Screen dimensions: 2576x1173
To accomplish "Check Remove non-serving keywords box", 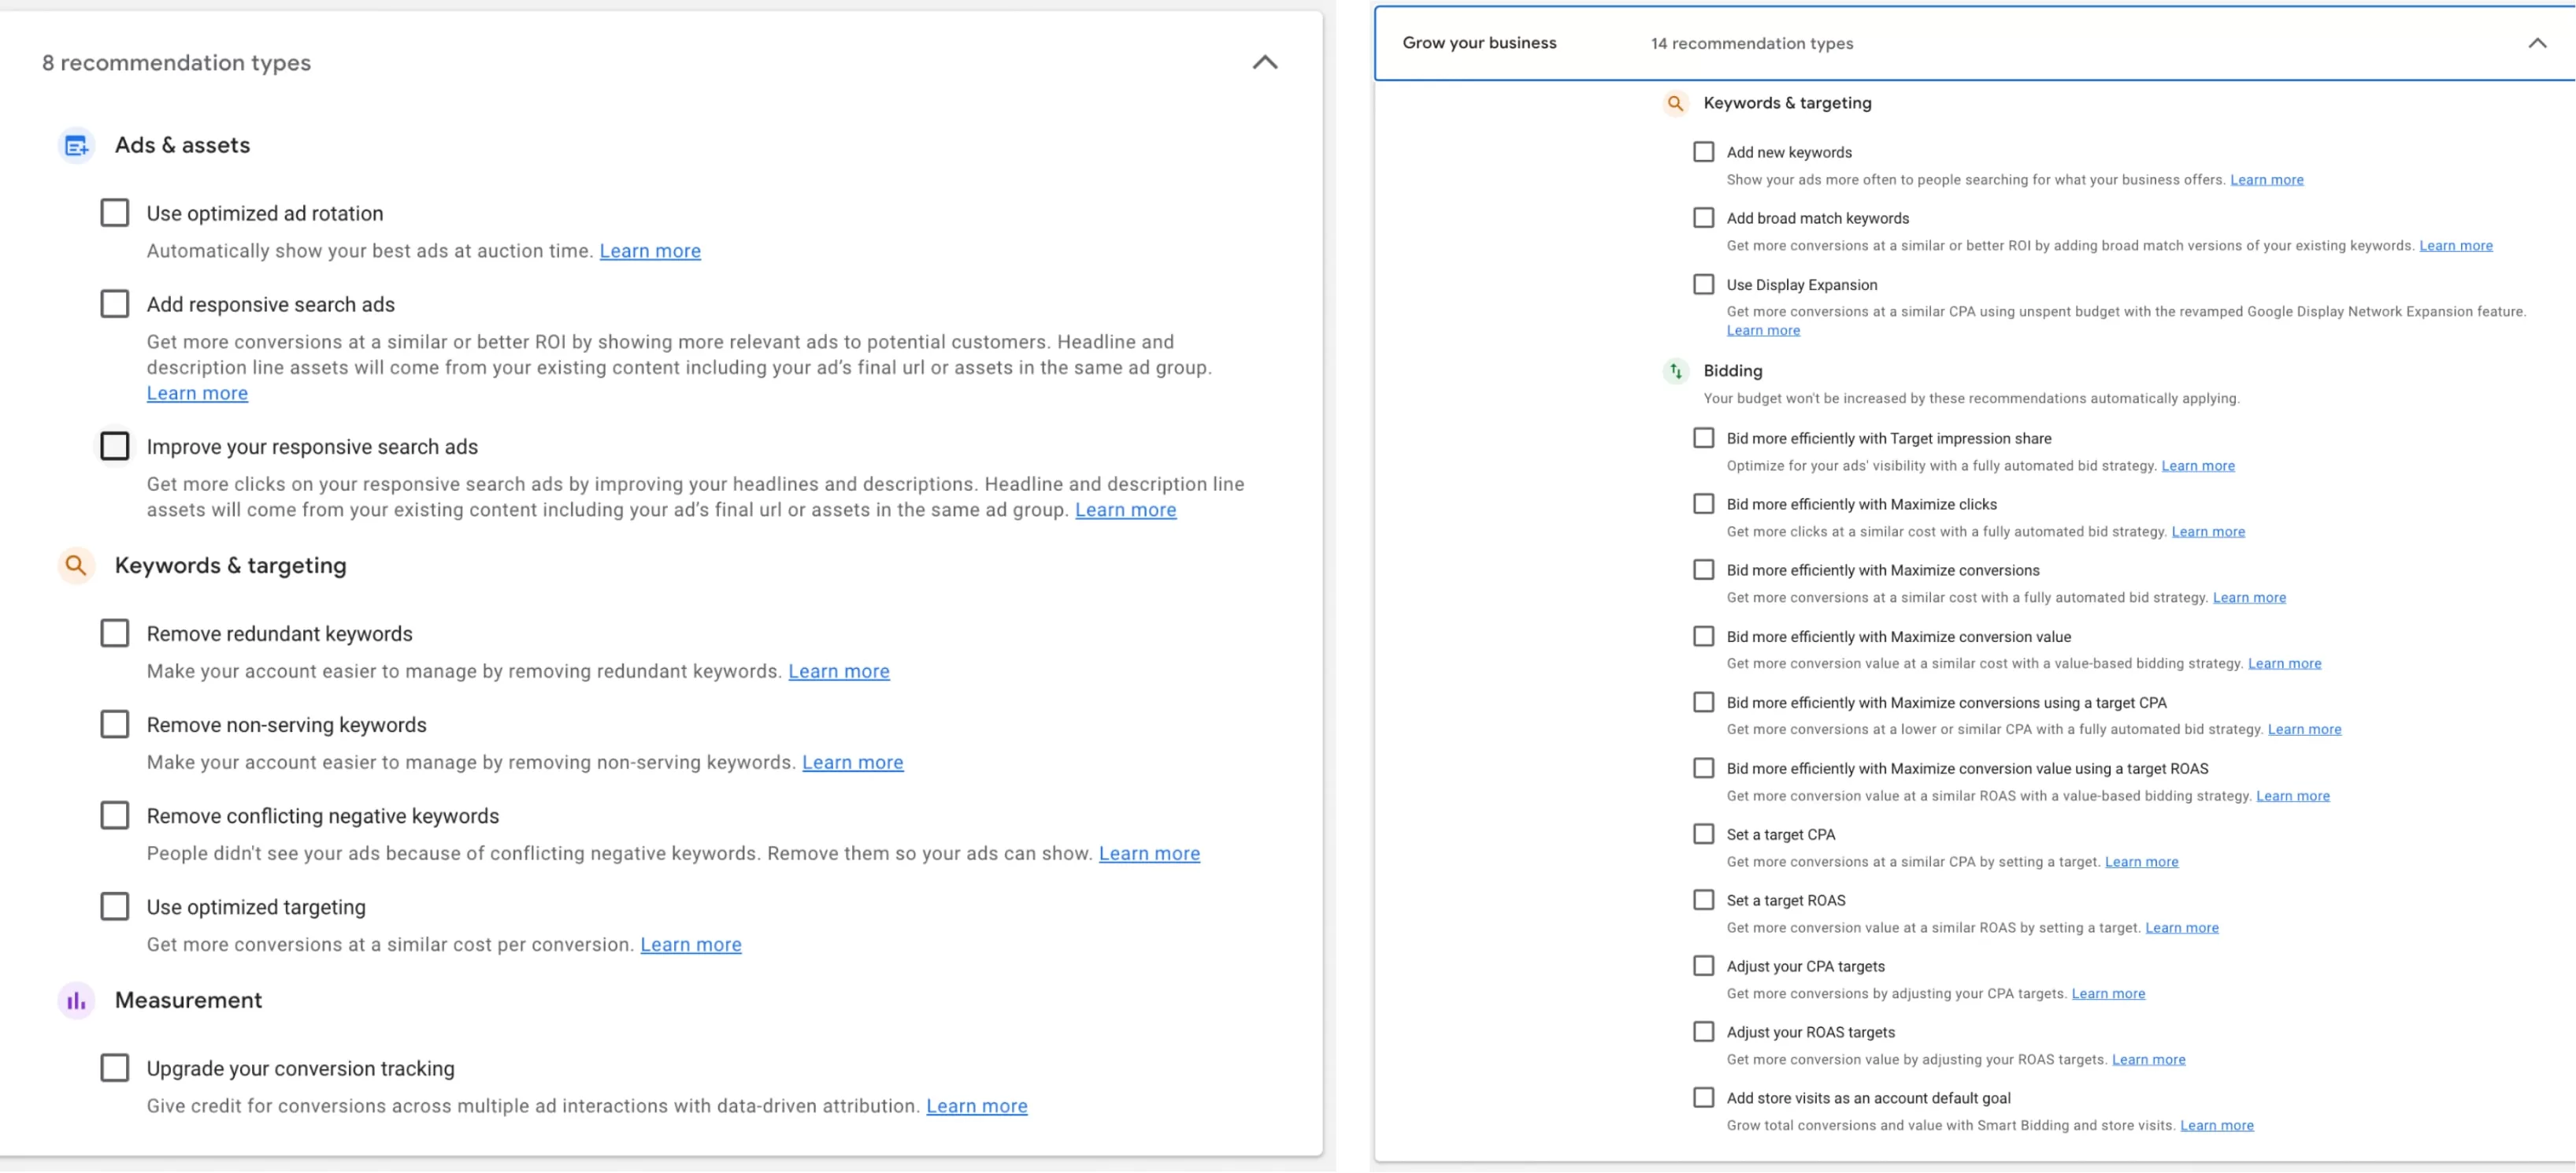I will coord(115,724).
